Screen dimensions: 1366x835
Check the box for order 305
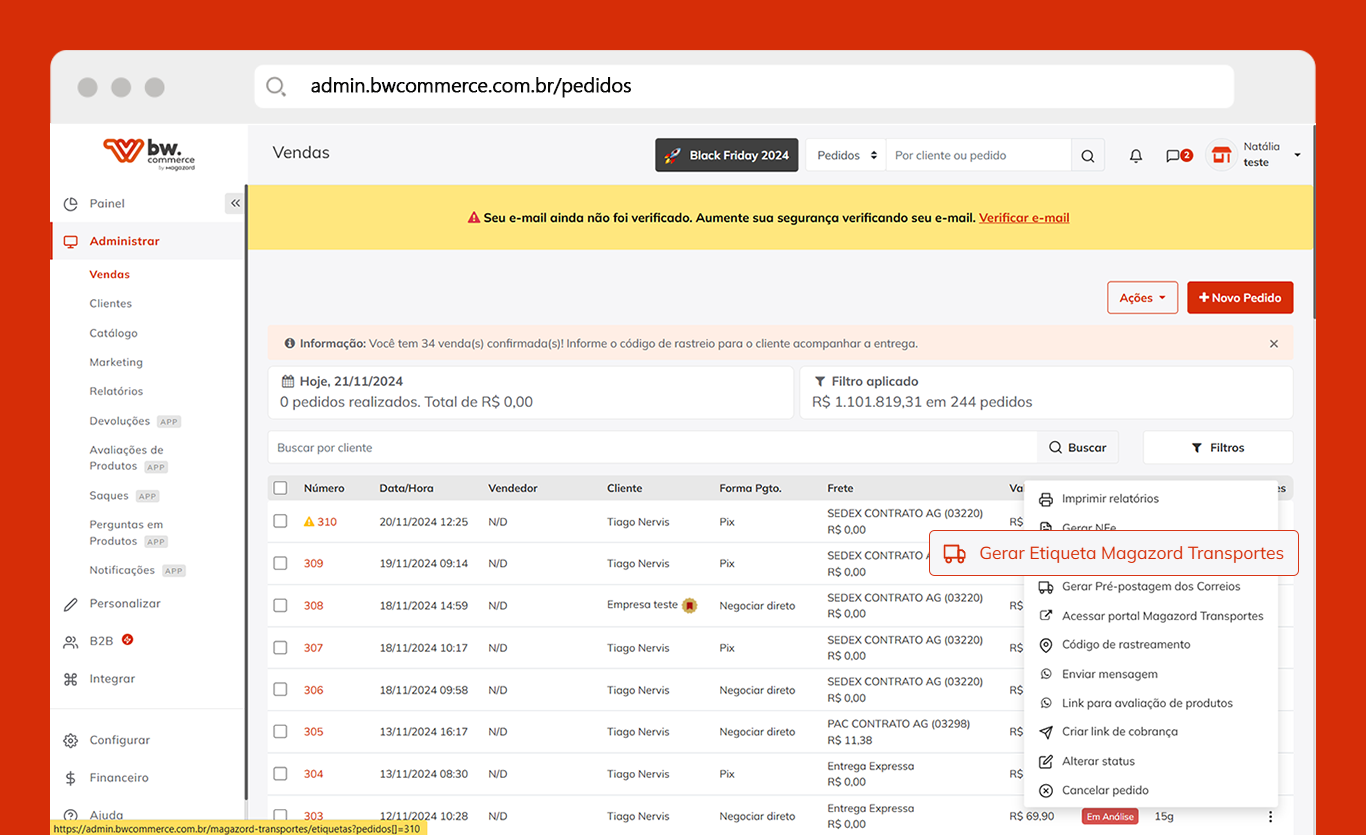click(280, 732)
